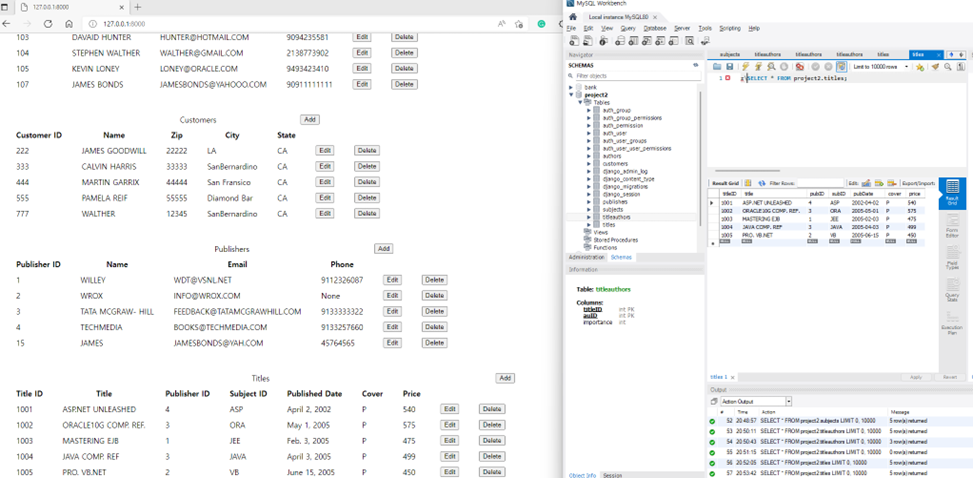Refresh the result grid data

(762, 183)
